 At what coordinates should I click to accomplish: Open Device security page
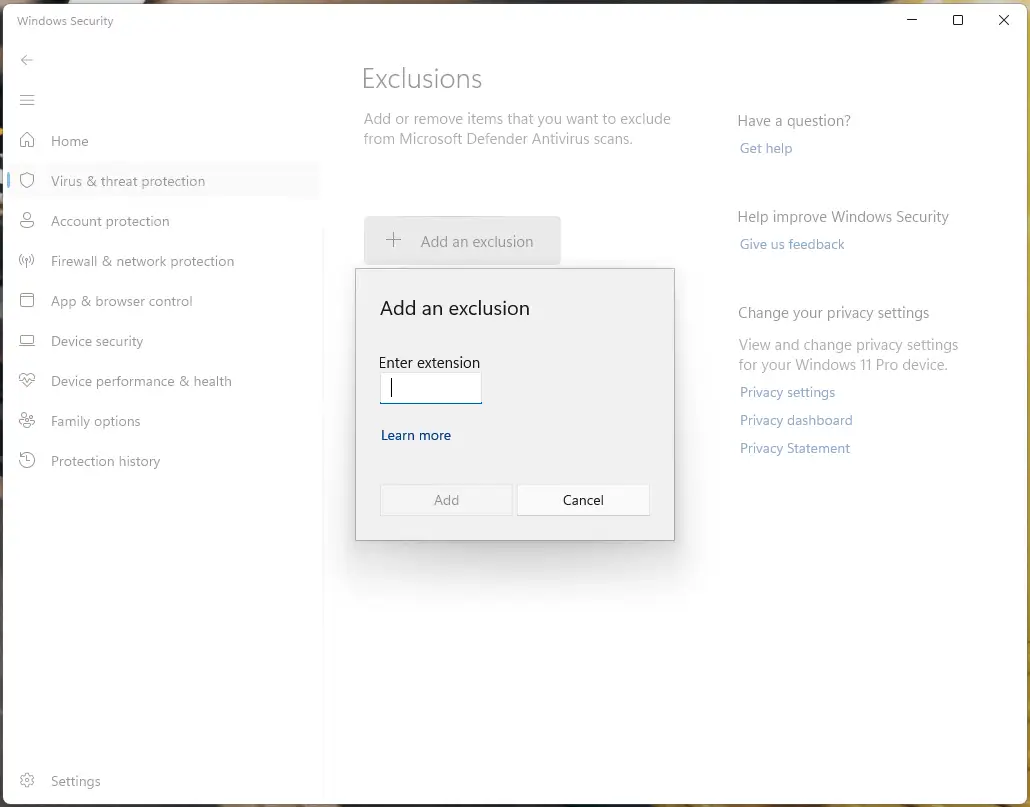(x=97, y=341)
